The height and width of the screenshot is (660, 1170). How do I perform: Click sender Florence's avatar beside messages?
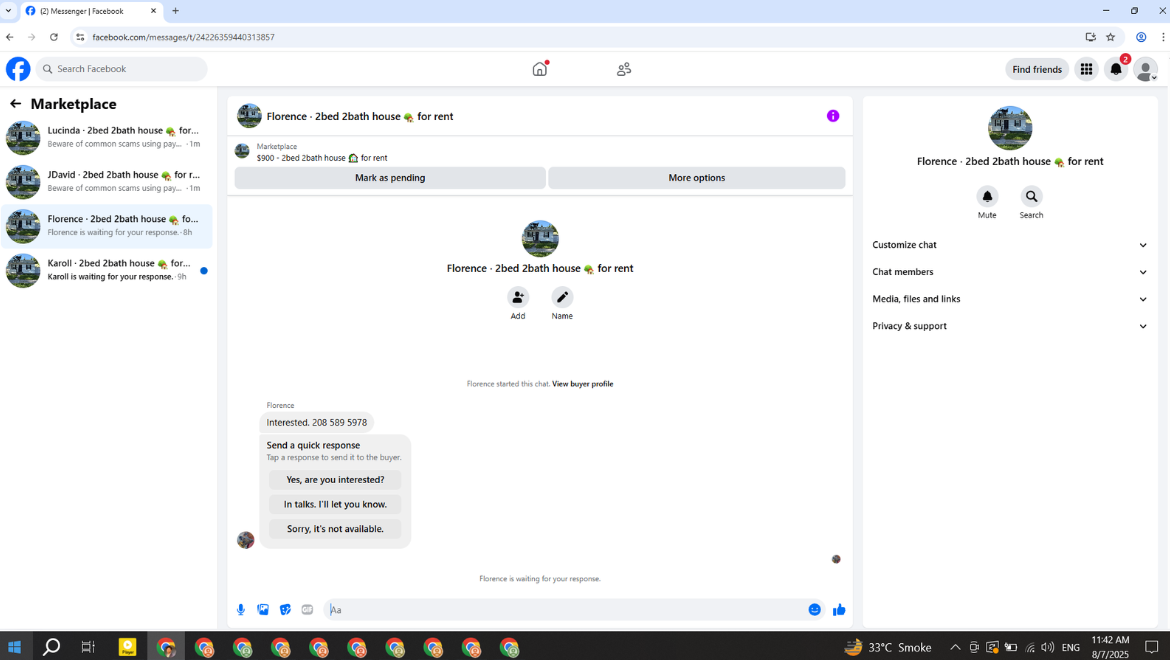click(245, 540)
